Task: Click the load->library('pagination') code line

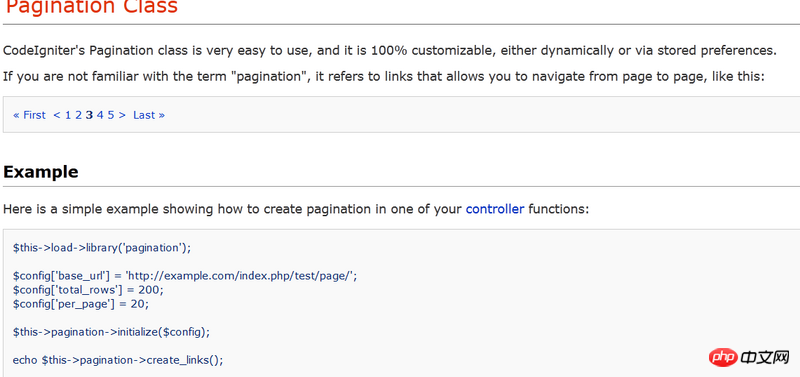Action: (x=102, y=248)
